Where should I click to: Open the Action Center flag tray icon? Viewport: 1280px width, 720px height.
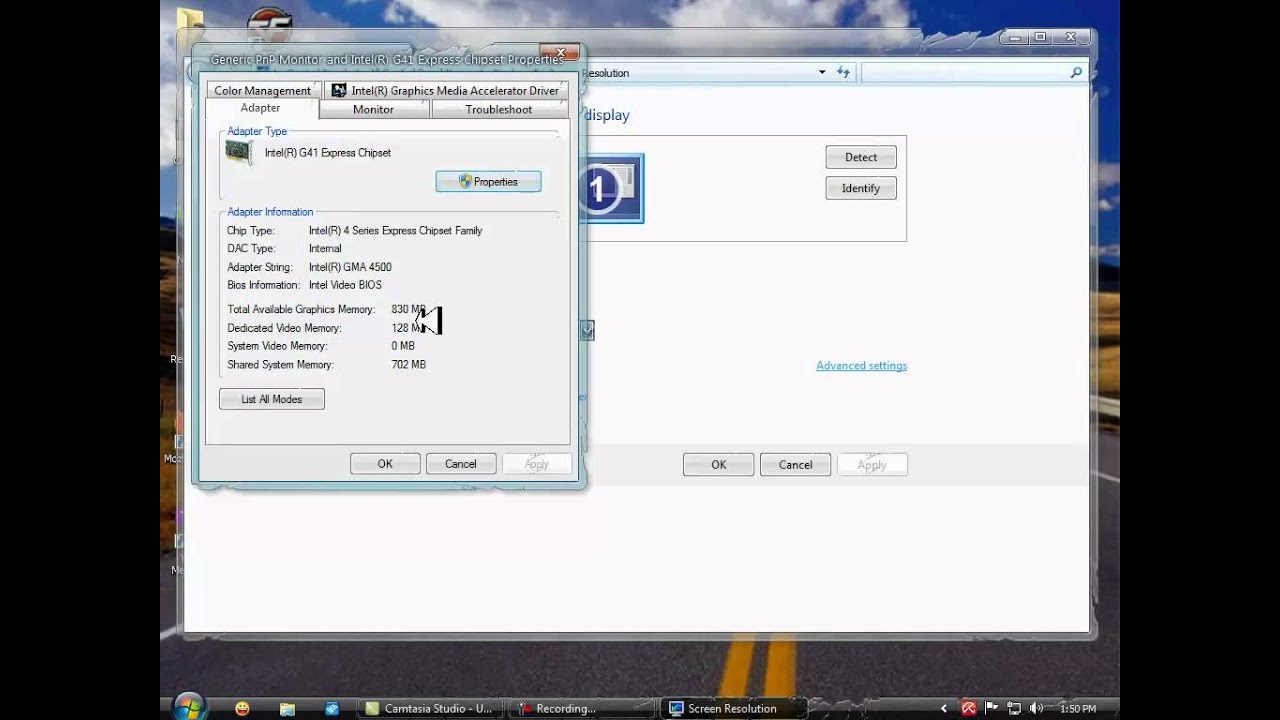(x=991, y=708)
